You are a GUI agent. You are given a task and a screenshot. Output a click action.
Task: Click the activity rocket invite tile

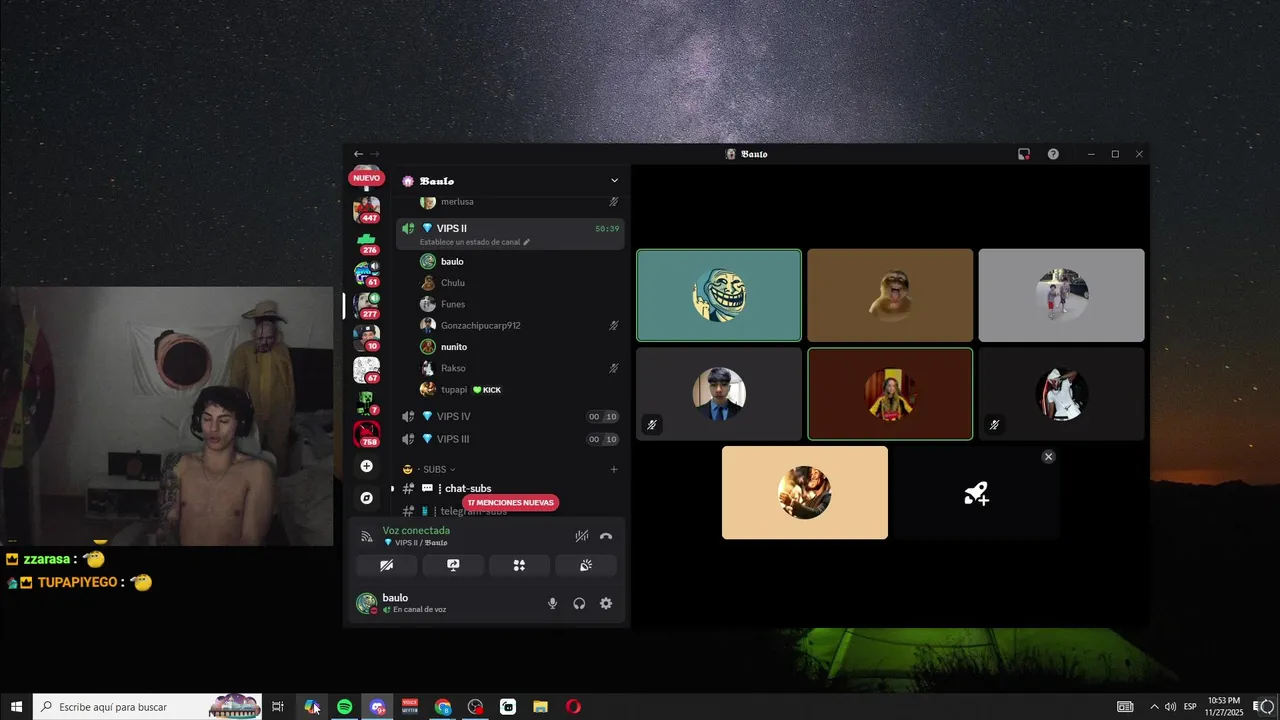pos(976,492)
